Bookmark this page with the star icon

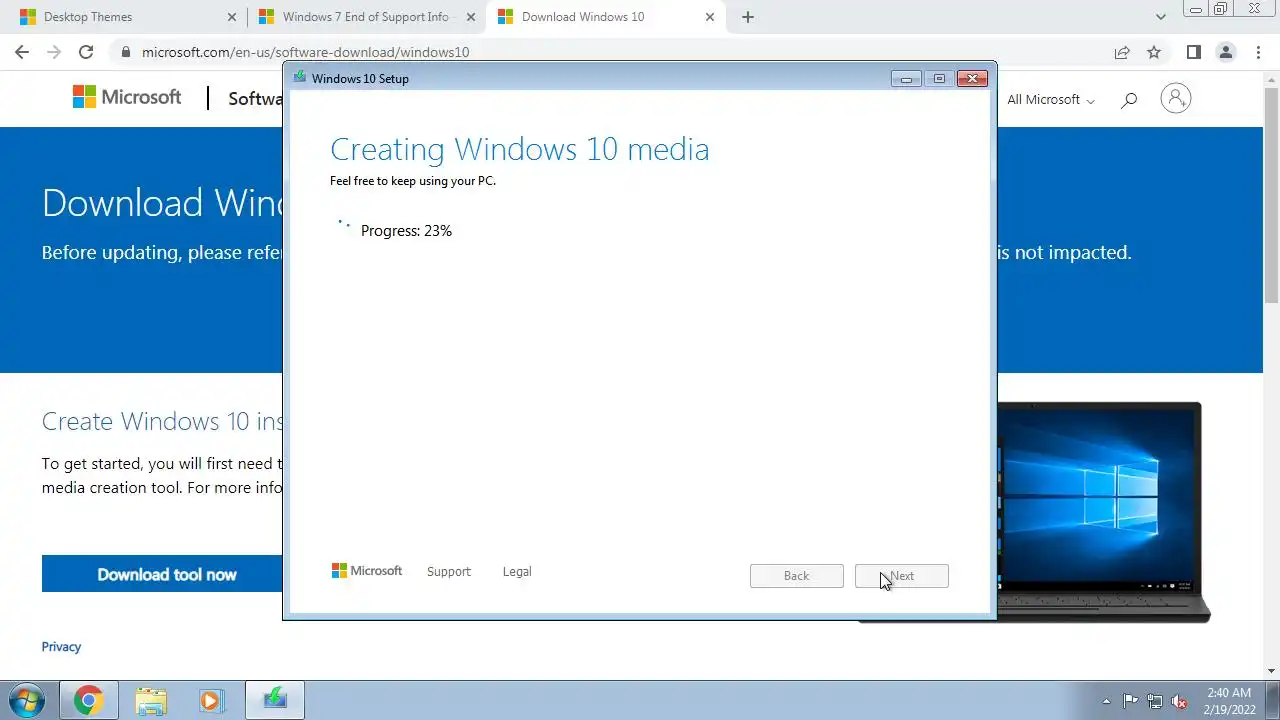pyautogui.click(x=1154, y=52)
